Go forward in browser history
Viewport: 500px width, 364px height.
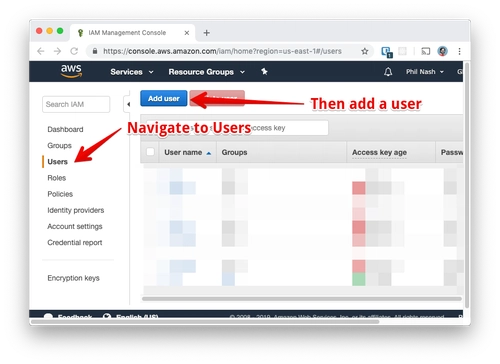click(57, 51)
